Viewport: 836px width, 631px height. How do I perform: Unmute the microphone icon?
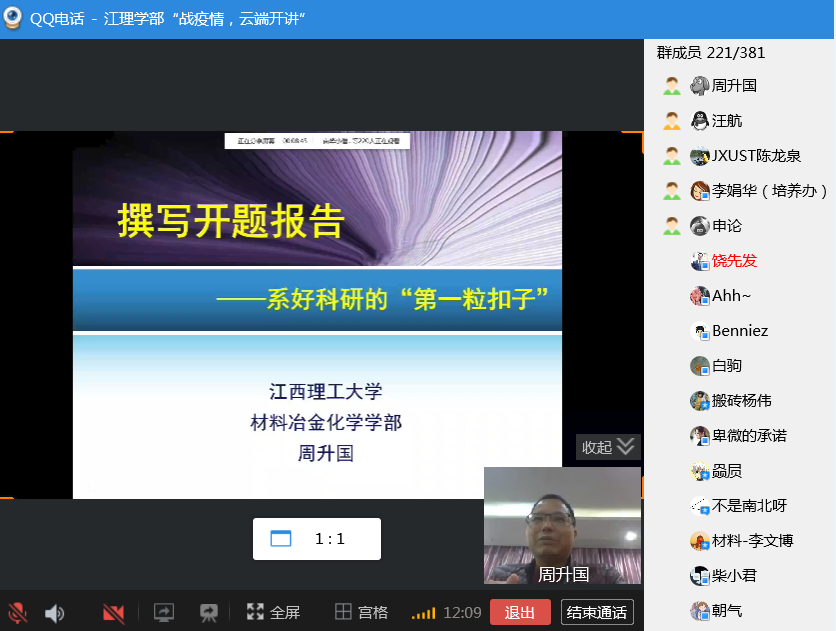pyautogui.click(x=17, y=613)
